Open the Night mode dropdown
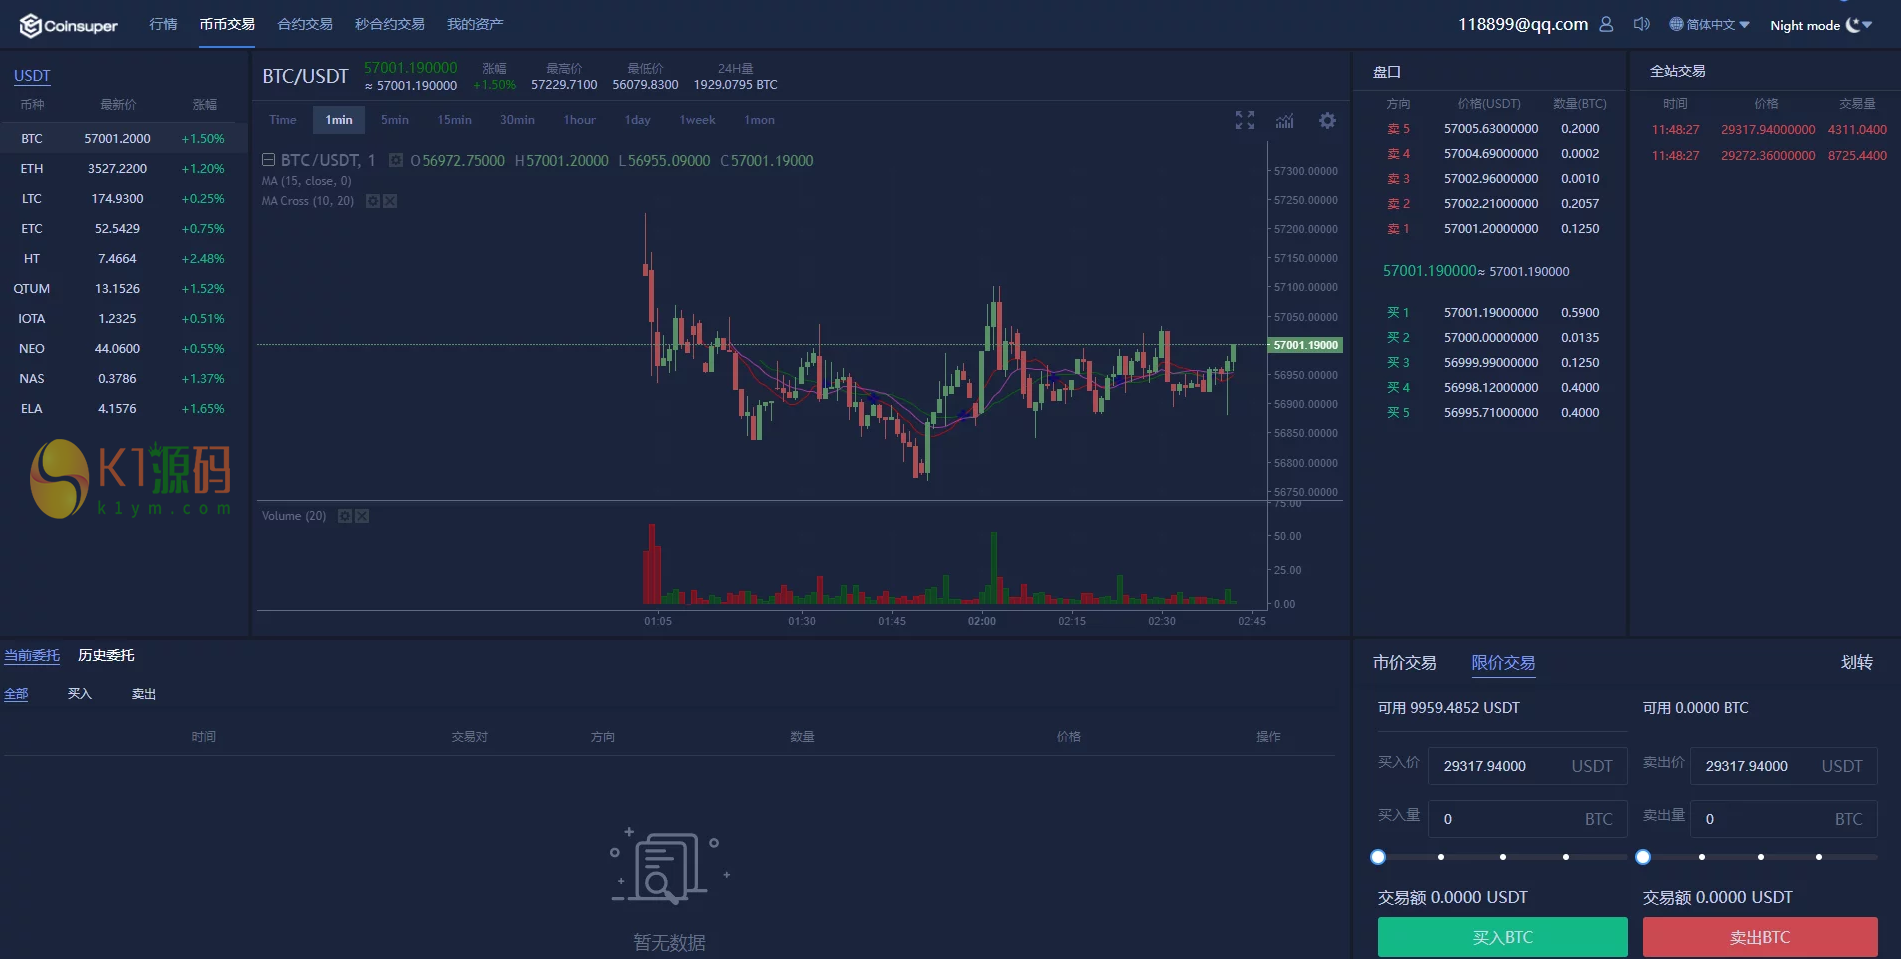The height and width of the screenshot is (959, 1901). pos(1820,25)
